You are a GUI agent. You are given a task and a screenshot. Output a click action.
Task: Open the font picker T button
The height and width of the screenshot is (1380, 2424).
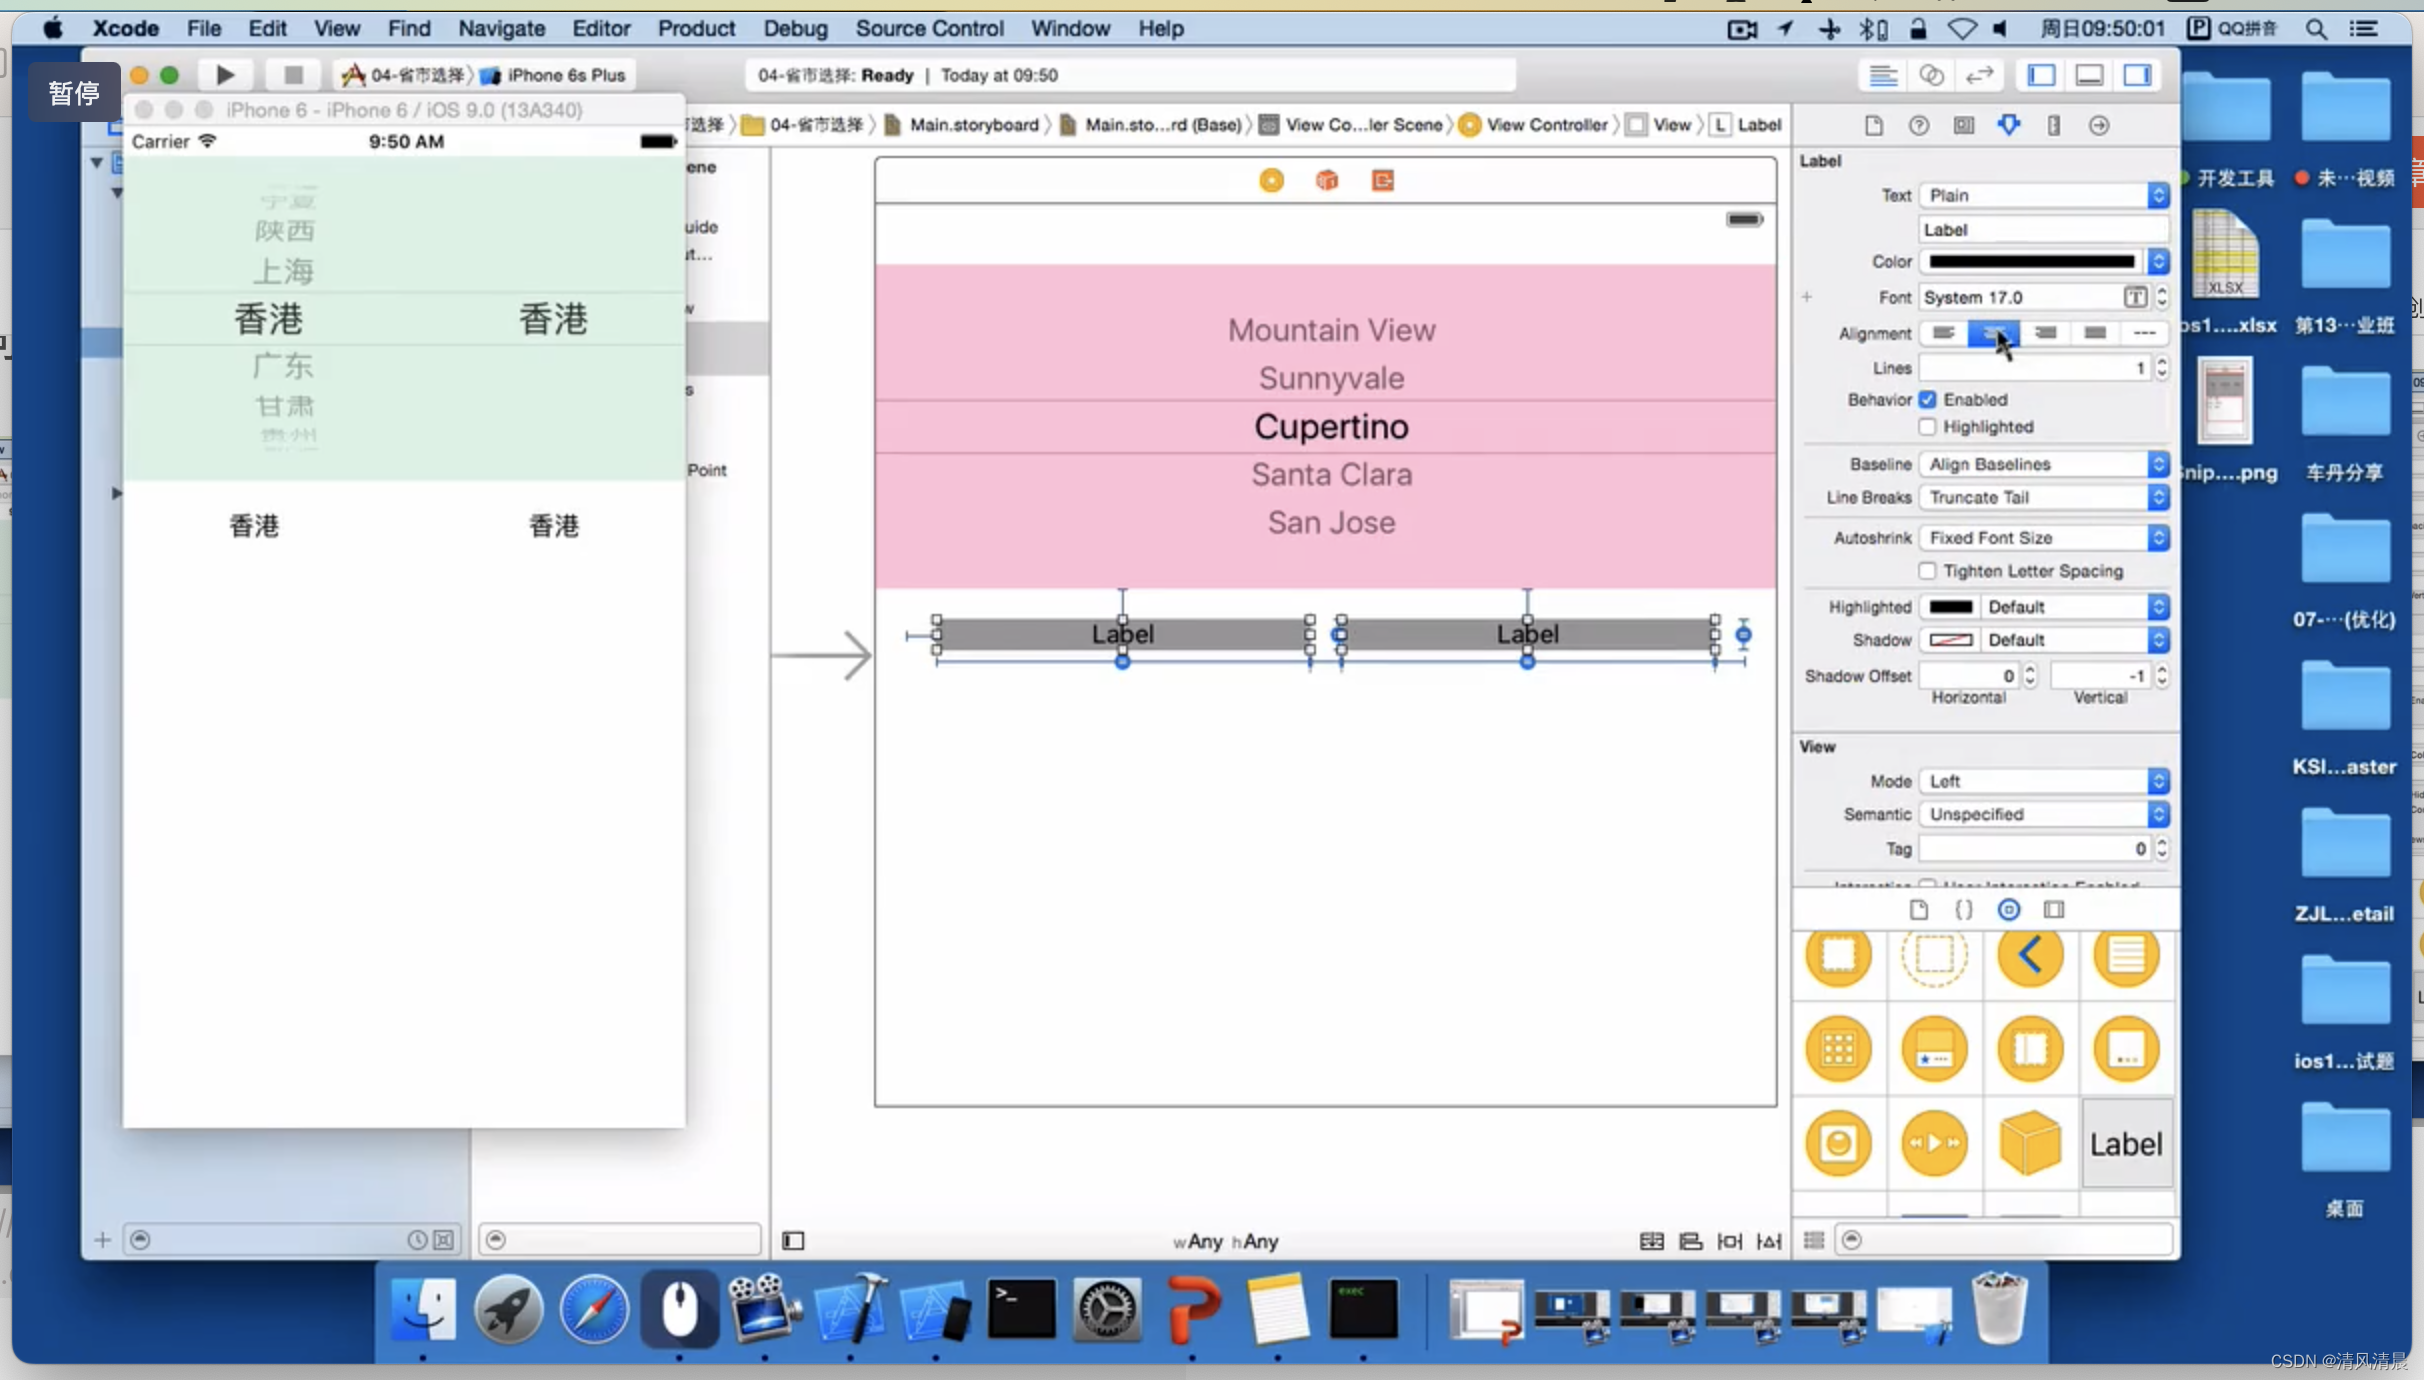pos(2134,297)
